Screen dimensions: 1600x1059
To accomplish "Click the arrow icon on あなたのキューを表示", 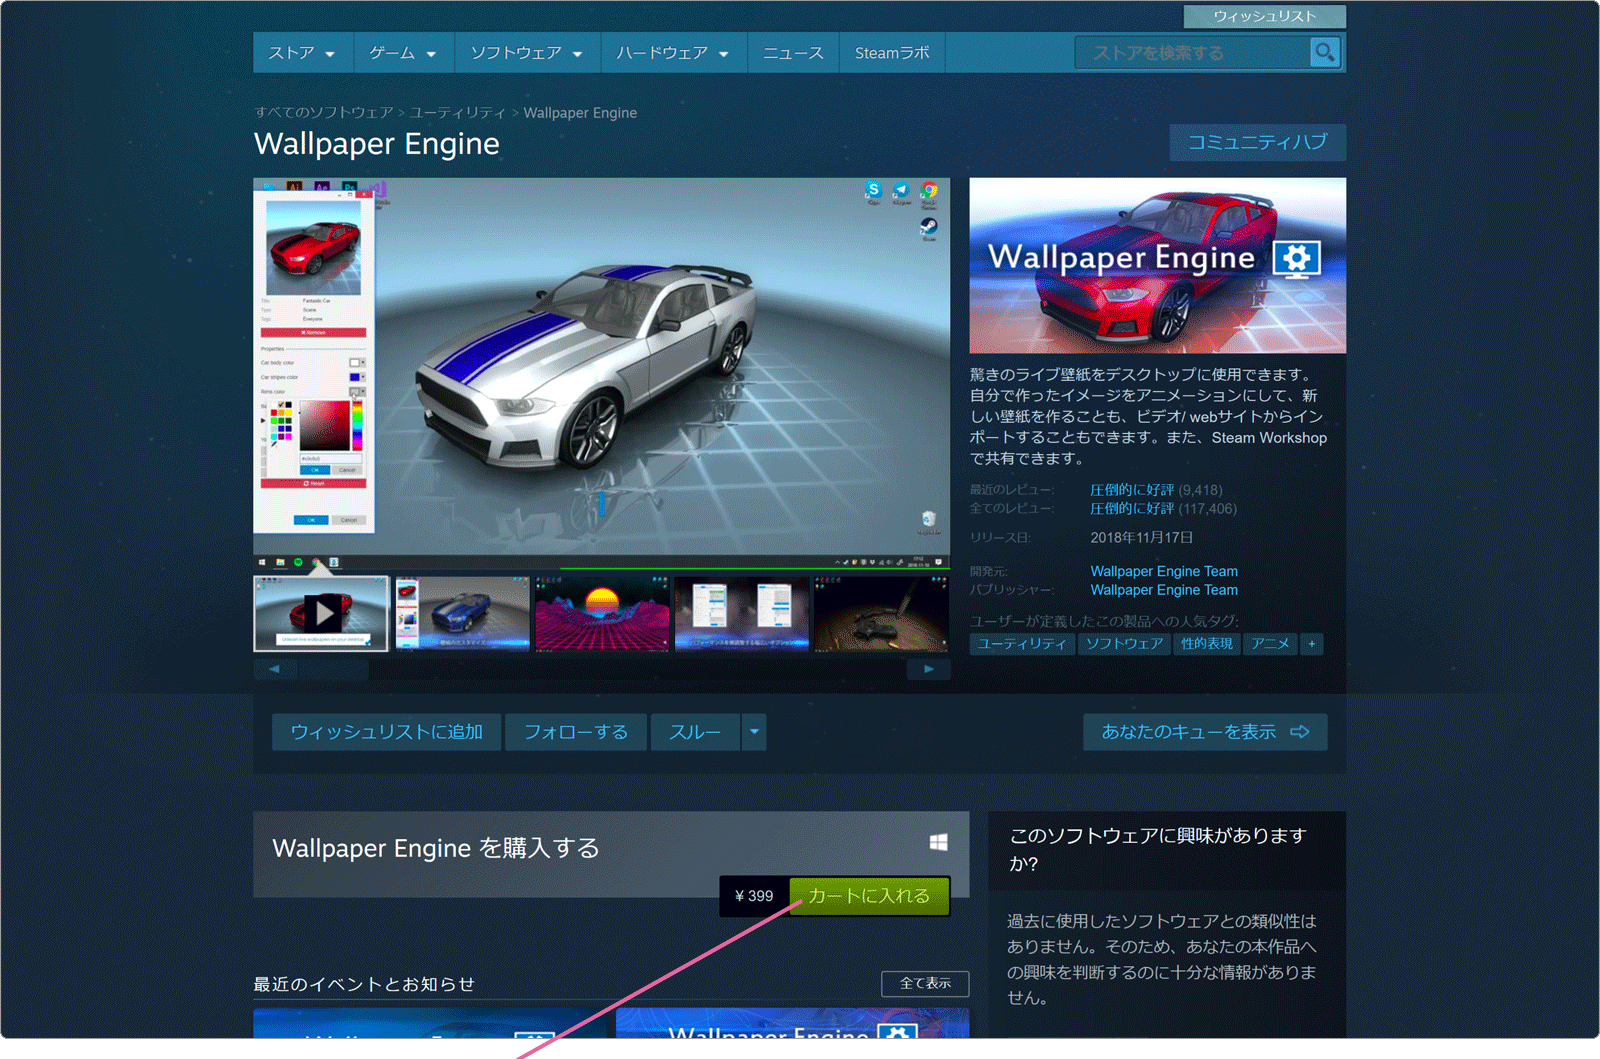I will point(1300,732).
